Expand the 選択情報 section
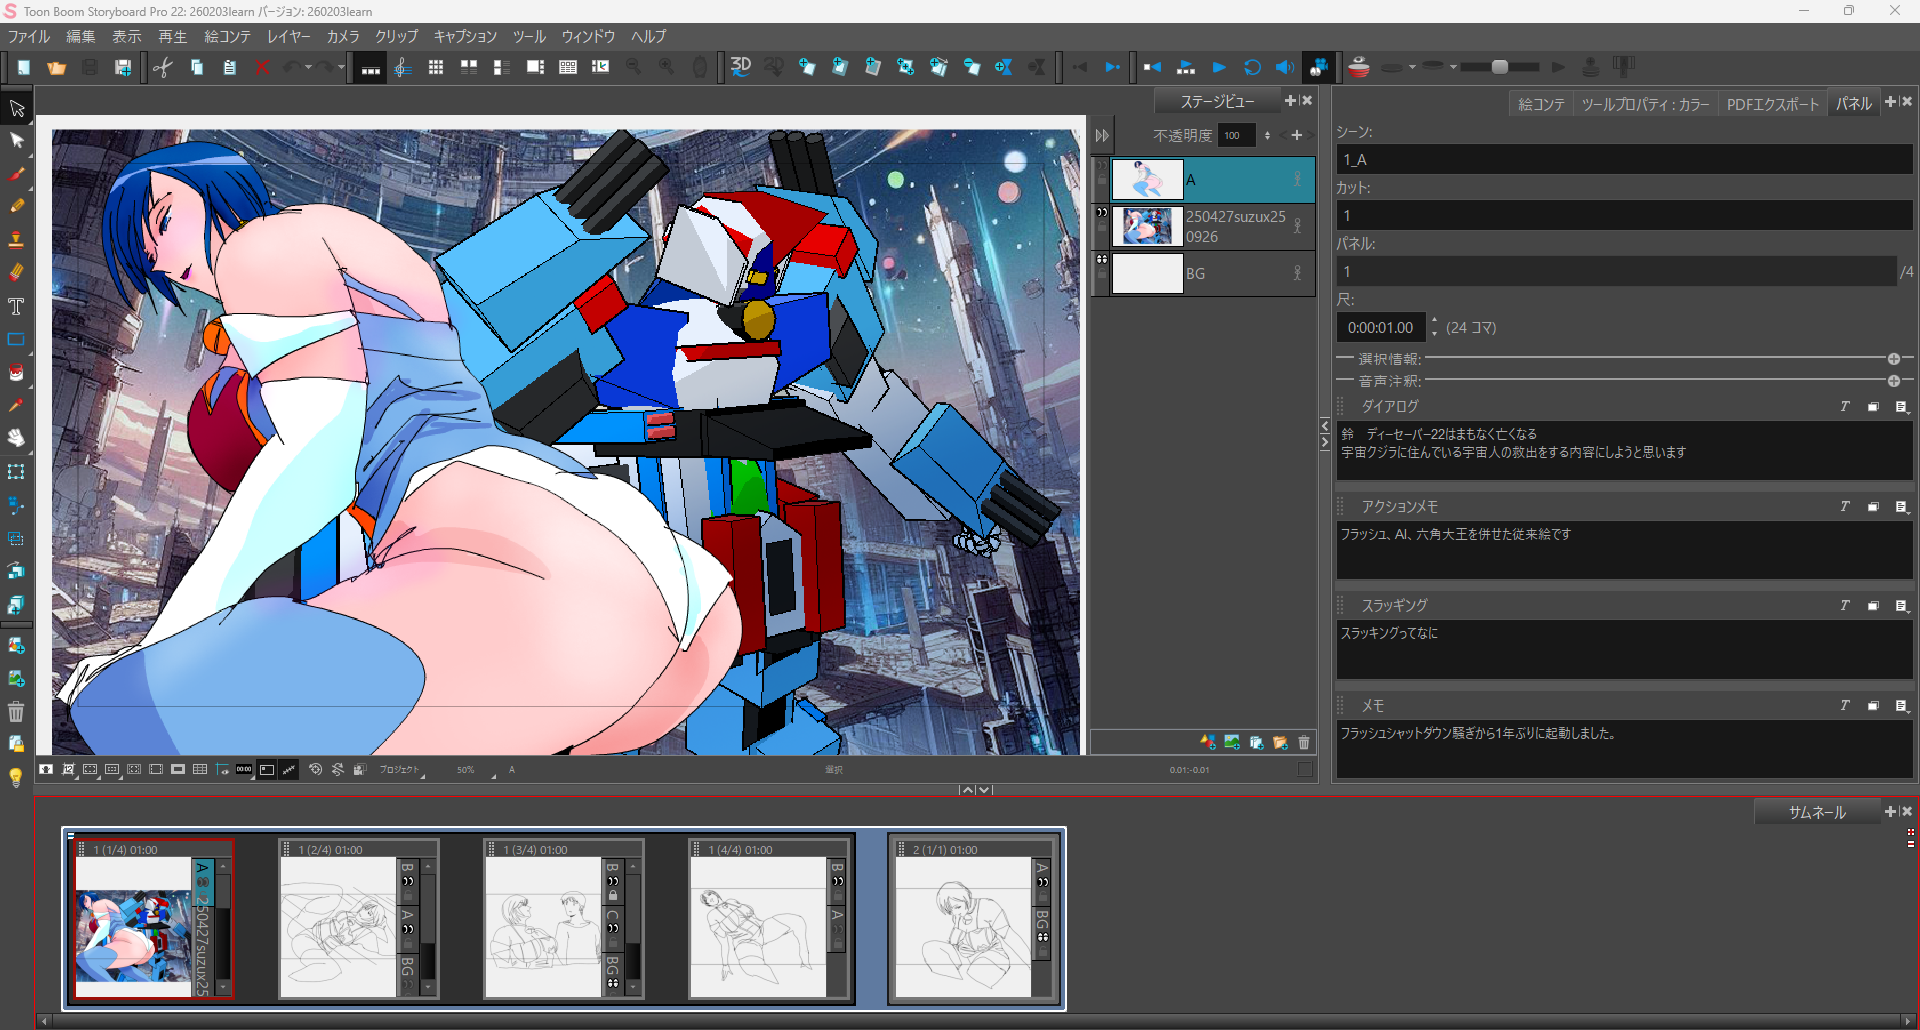 coord(1893,359)
